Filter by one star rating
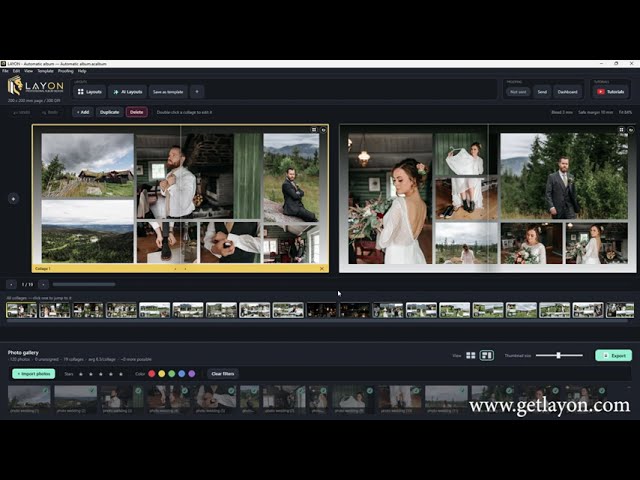This screenshot has height=480, width=640. click(x=81, y=374)
